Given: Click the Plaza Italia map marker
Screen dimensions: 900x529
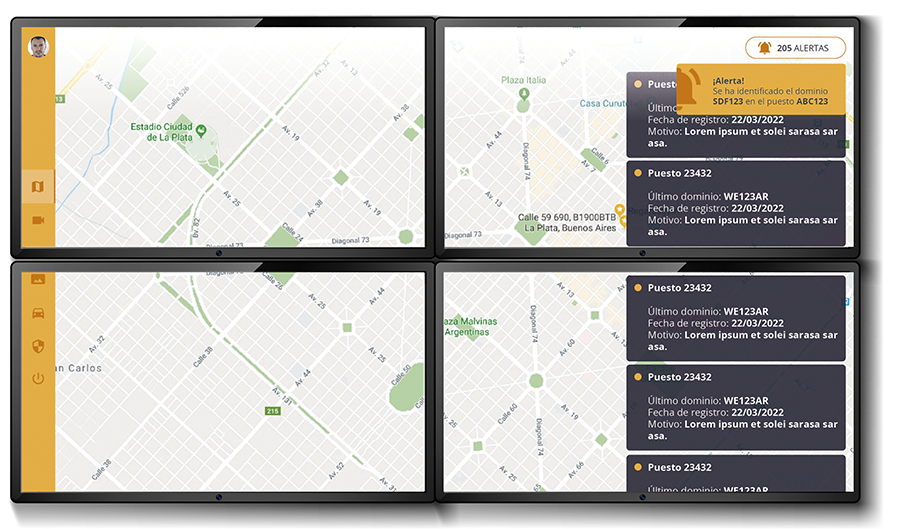Looking at the screenshot, I should pos(523,93).
